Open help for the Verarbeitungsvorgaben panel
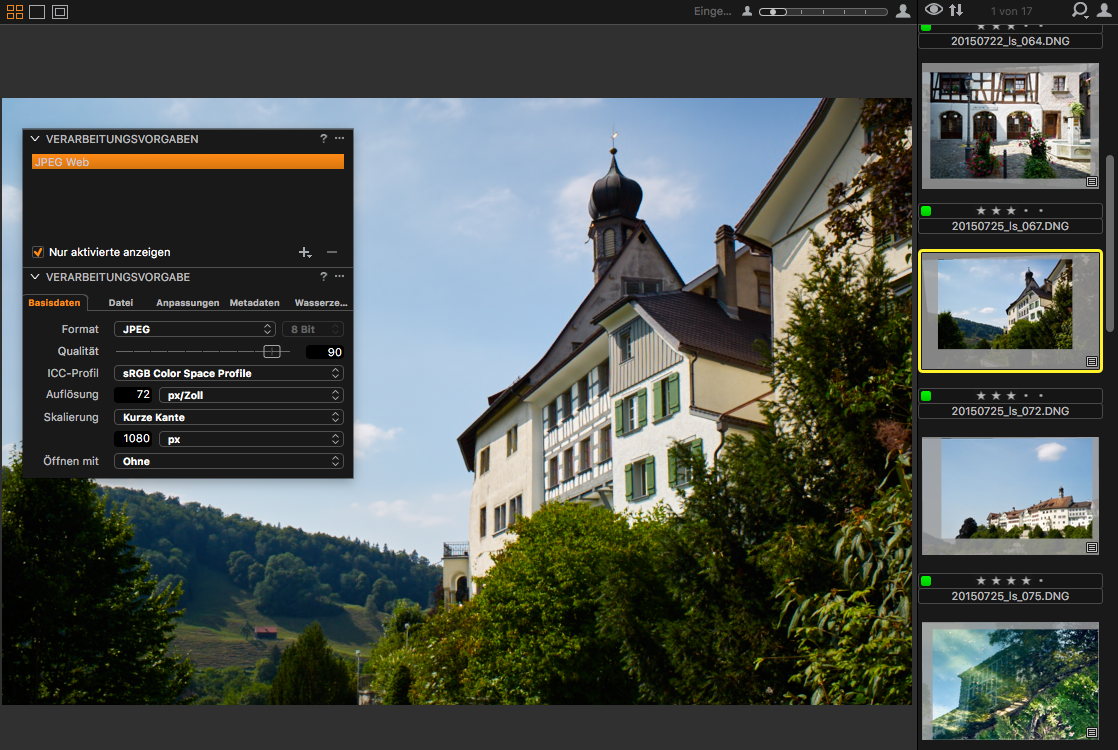 (x=323, y=138)
